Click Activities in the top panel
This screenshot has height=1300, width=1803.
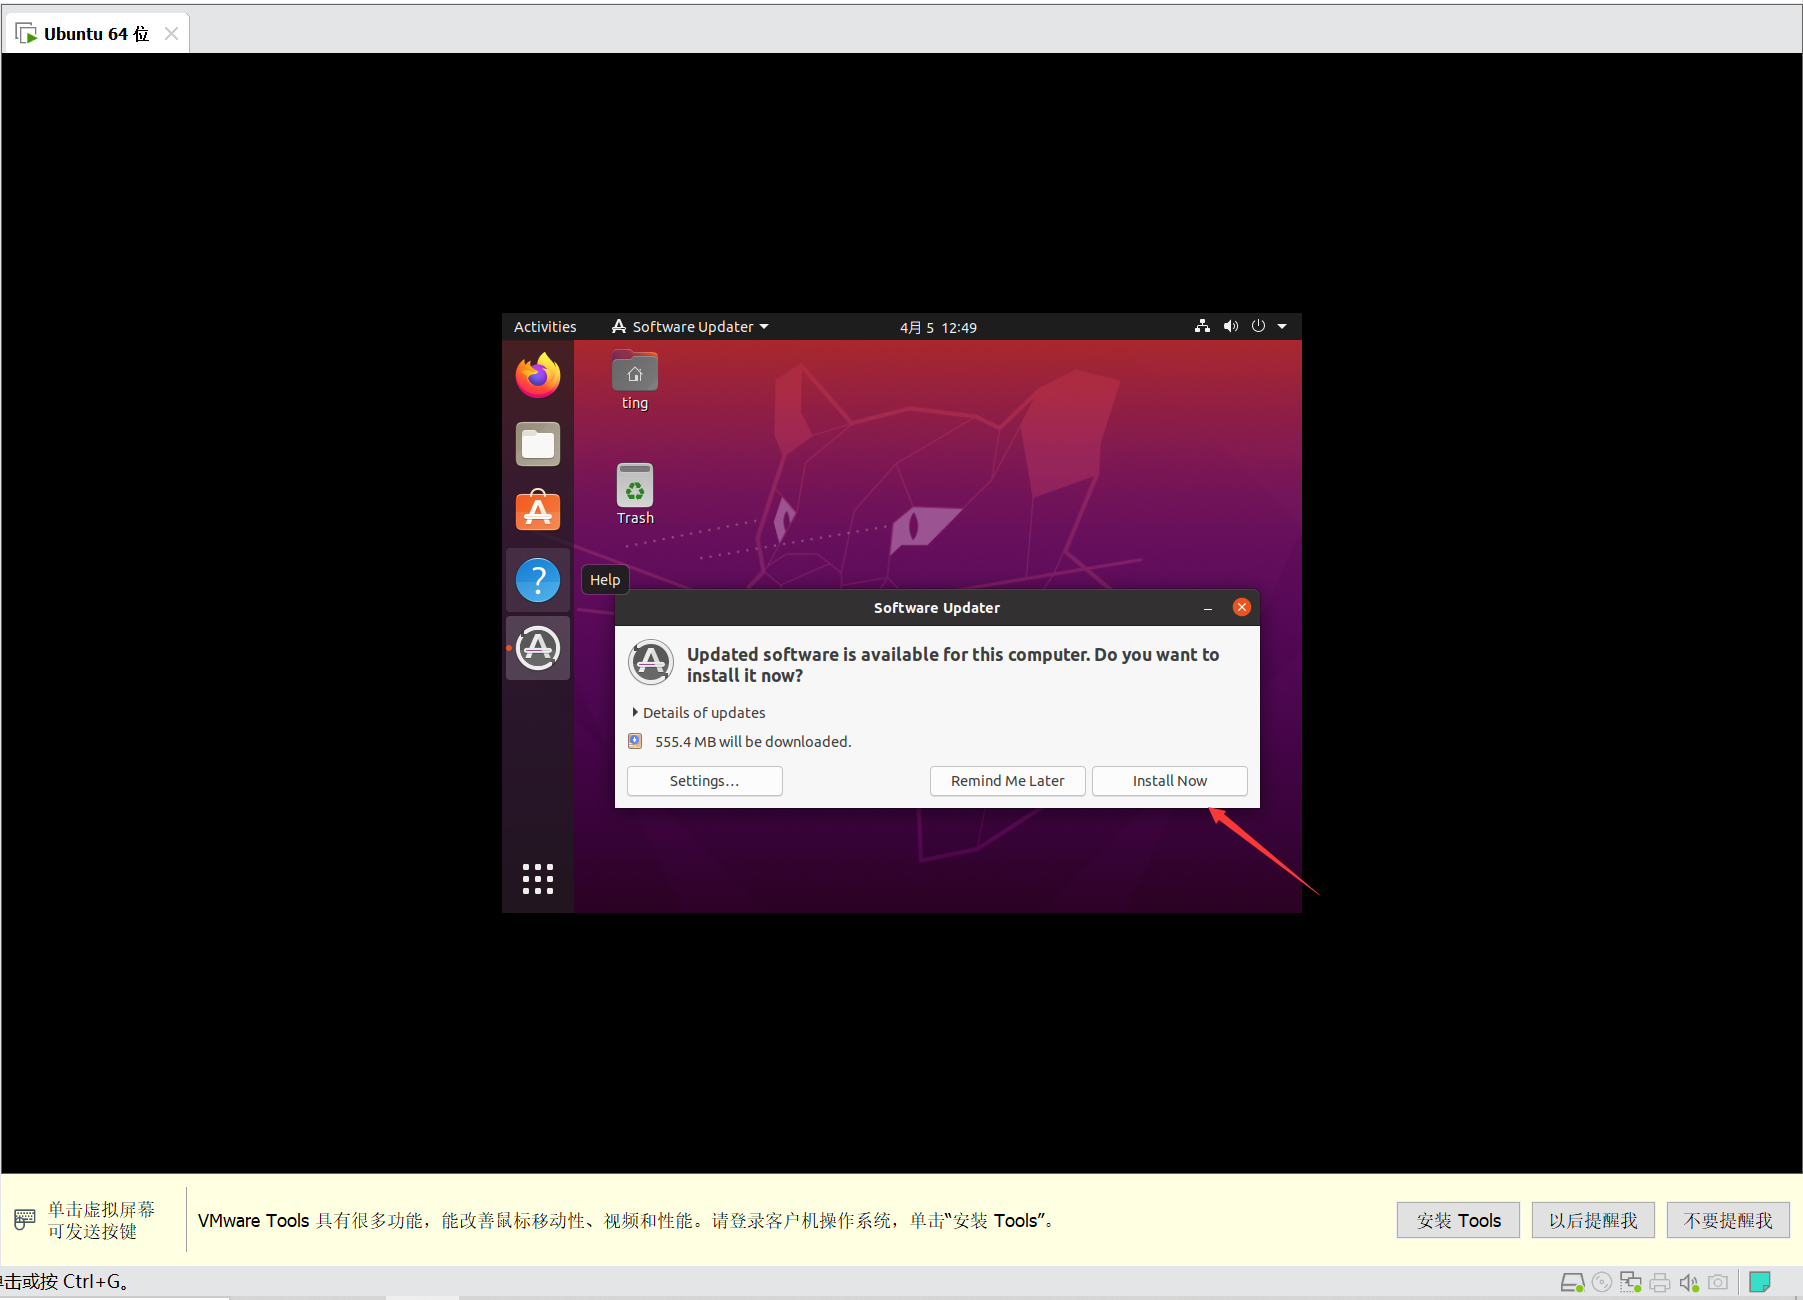coord(544,326)
